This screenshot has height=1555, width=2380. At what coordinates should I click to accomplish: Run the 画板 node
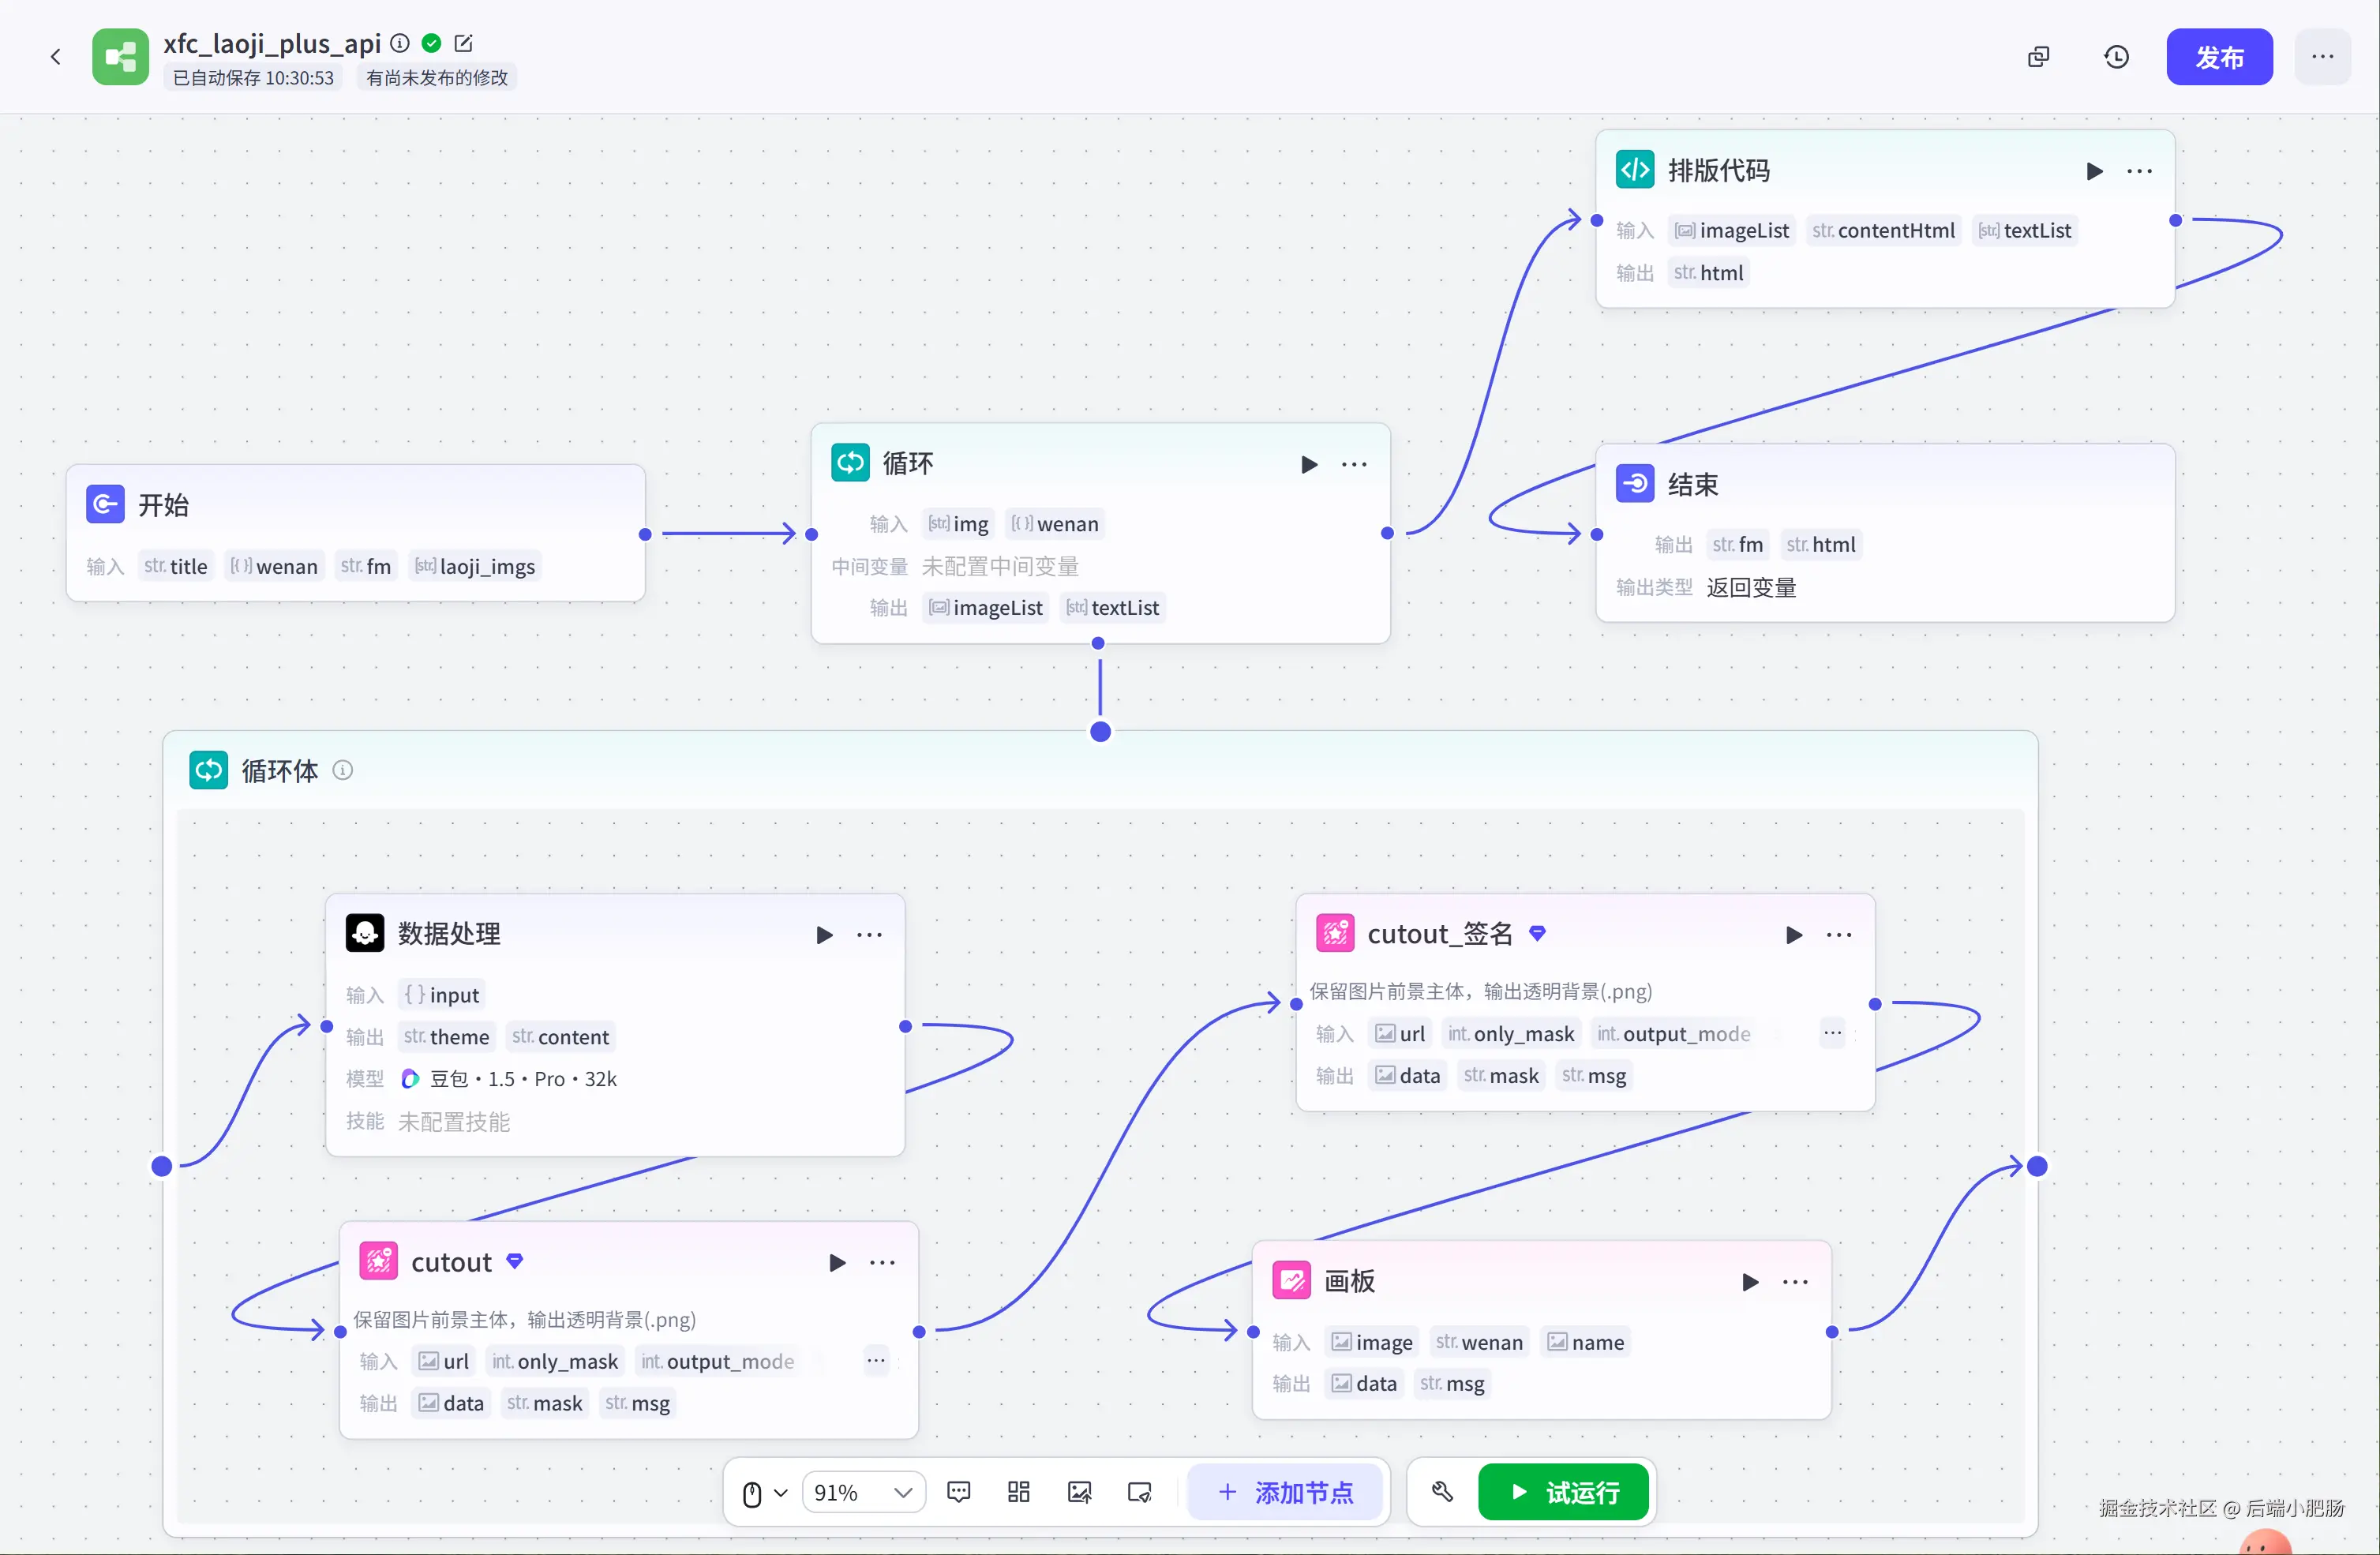(x=1750, y=1282)
